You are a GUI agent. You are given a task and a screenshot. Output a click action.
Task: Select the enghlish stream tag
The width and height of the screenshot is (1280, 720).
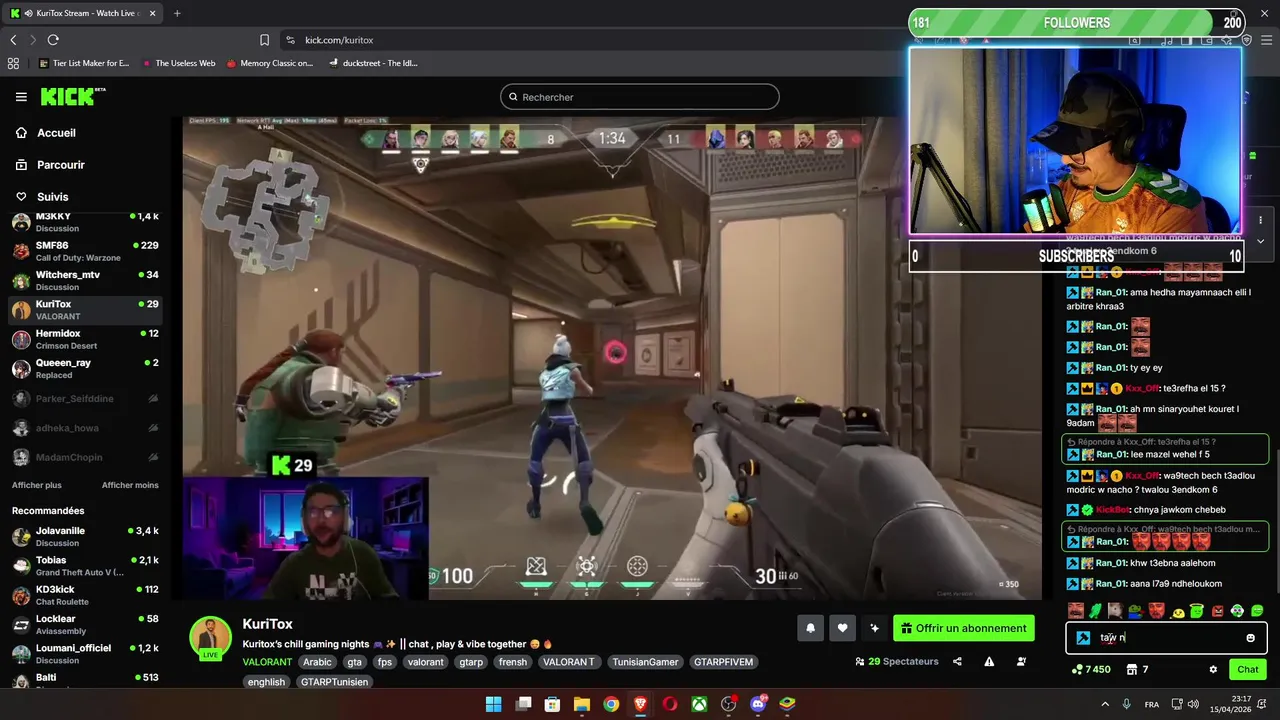click(x=267, y=682)
